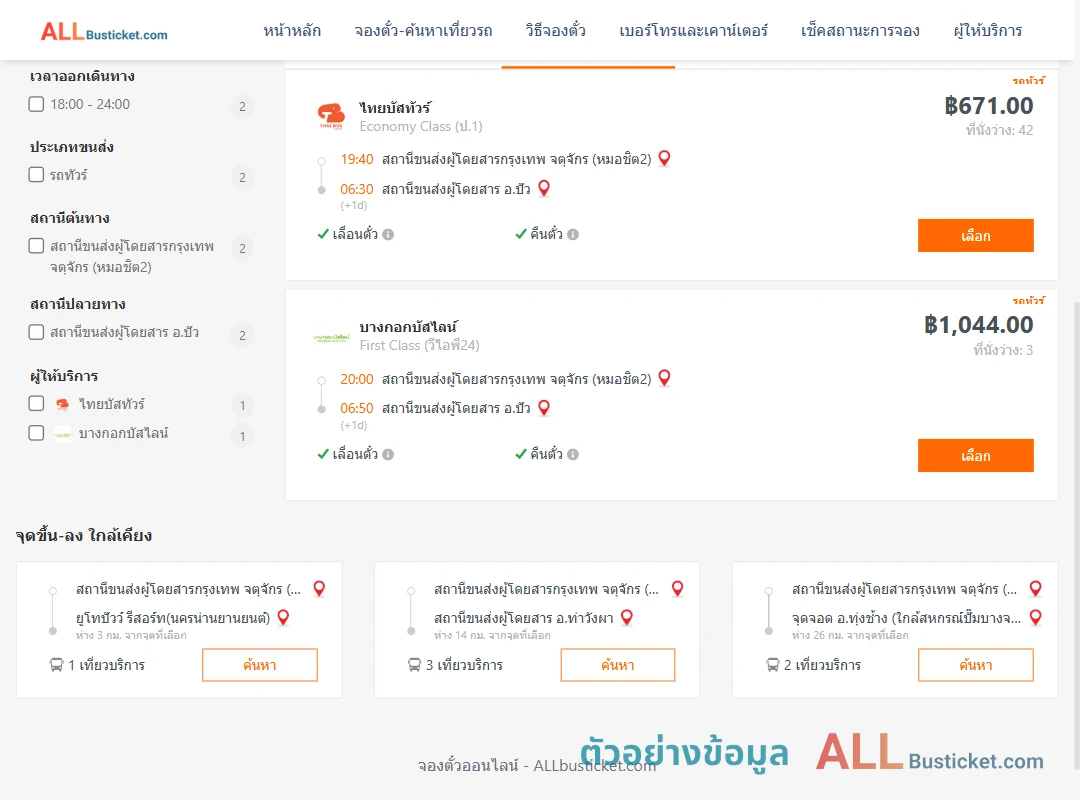Viewport: 1080px width, 800px height.
Task: Tick the 18:00 - 24:00 departure time checkbox
Action: point(37,104)
